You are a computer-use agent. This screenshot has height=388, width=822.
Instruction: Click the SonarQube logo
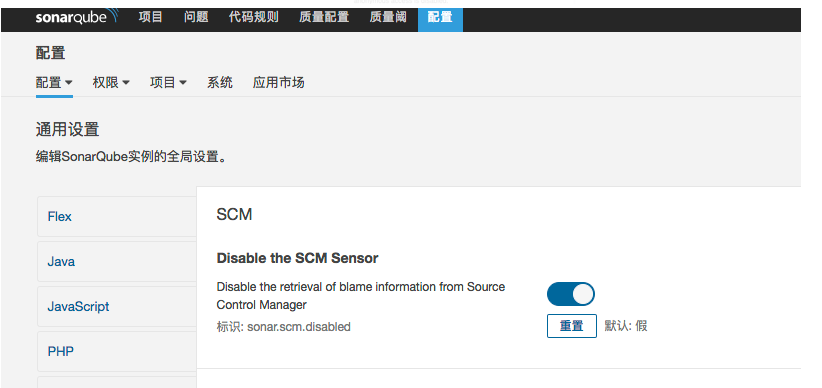click(77, 17)
